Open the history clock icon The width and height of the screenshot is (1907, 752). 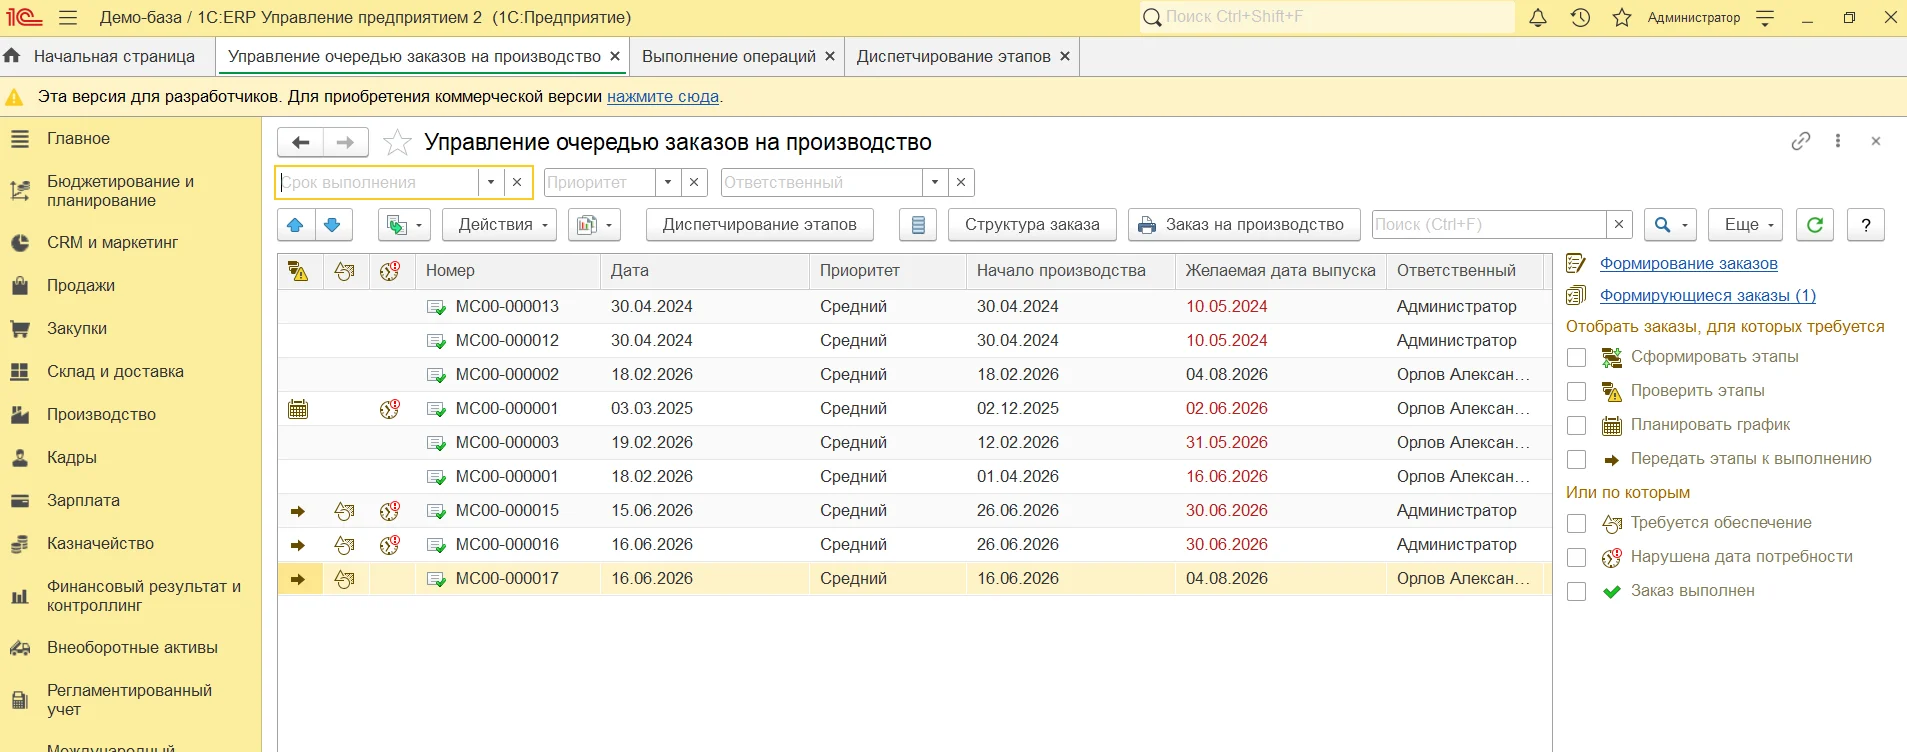[1580, 17]
